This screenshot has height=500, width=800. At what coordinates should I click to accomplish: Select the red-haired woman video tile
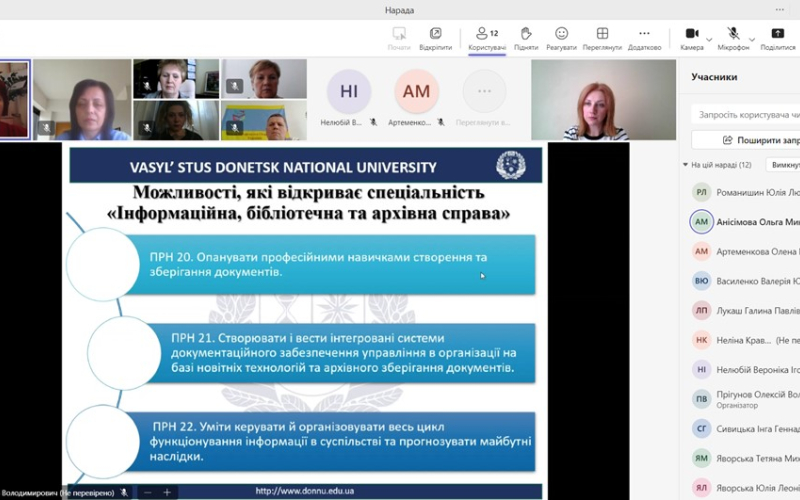[604, 99]
